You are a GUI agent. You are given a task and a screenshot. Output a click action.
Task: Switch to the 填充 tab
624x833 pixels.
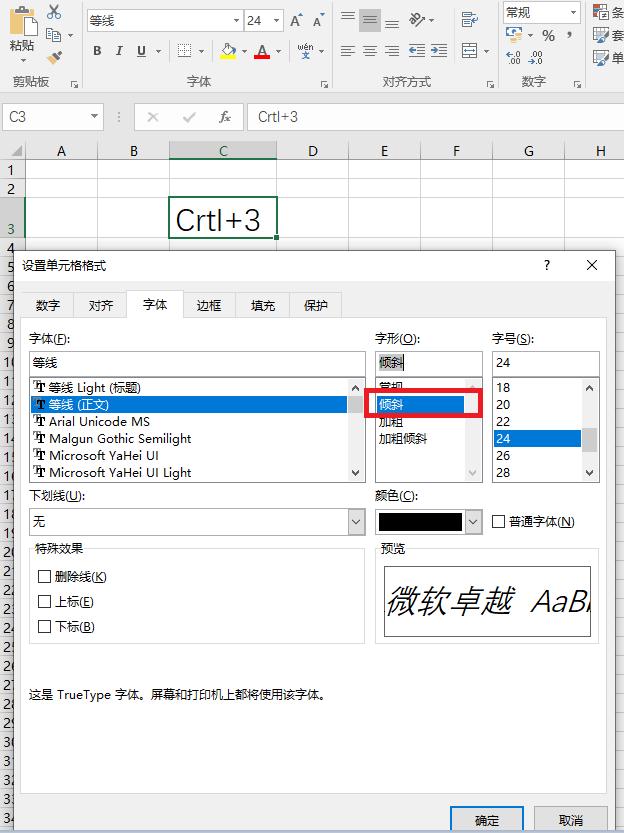click(262, 305)
